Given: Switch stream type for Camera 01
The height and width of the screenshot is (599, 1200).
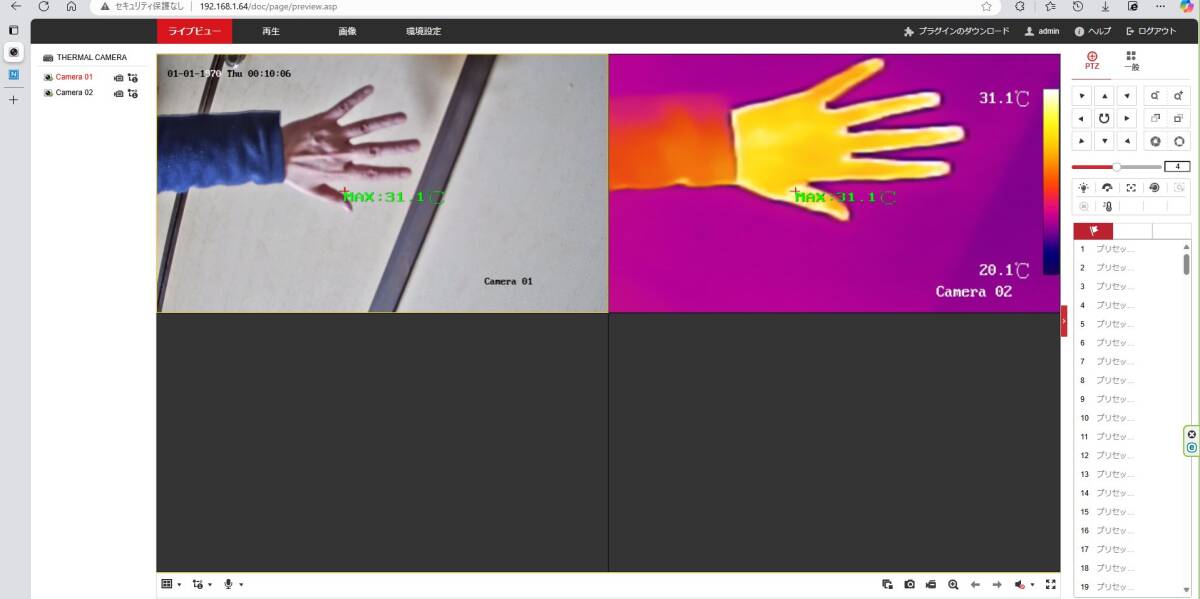Looking at the screenshot, I should [x=133, y=77].
